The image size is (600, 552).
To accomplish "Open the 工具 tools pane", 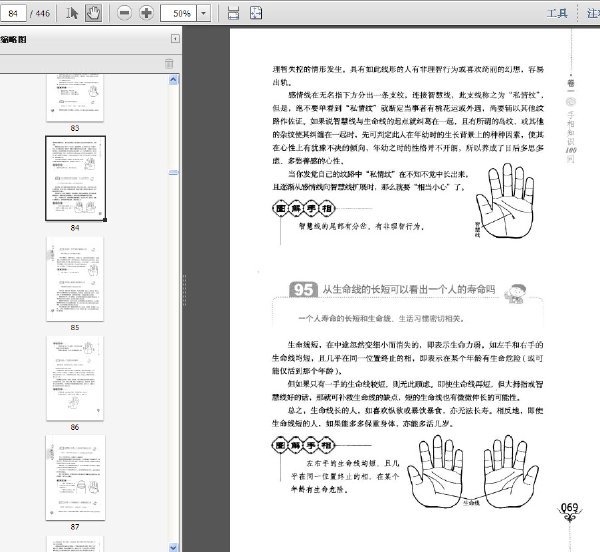I will [x=557, y=14].
